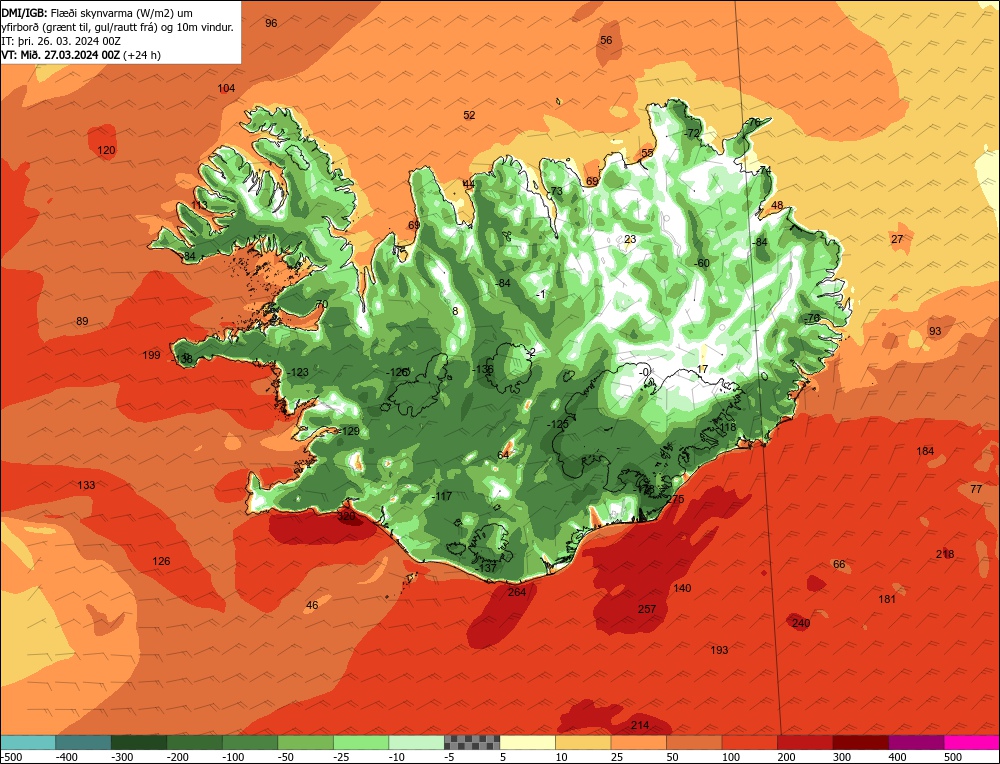Click the flux value 89 on the map
The width and height of the screenshot is (1000, 764).
click(82, 321)
